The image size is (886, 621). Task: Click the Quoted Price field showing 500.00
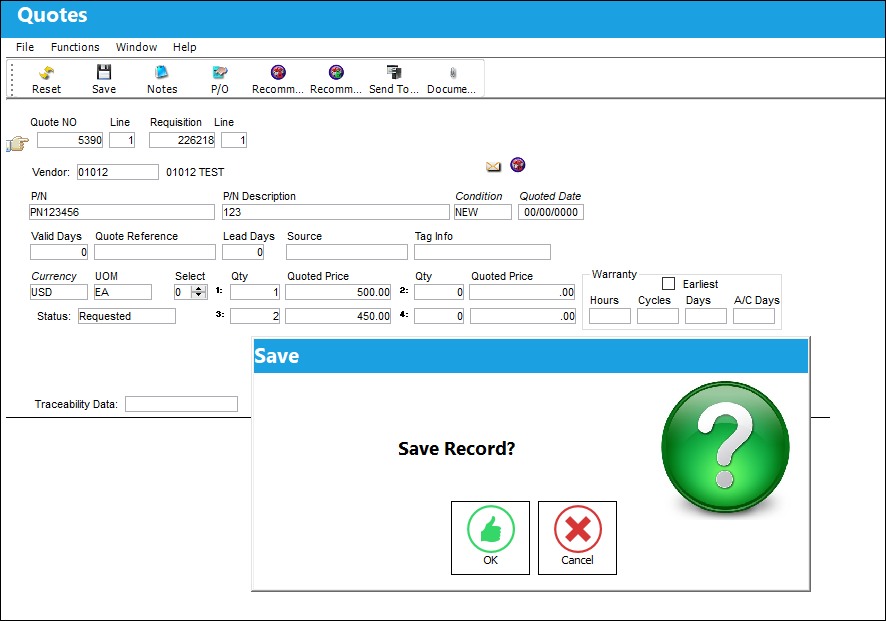click(338, 292)
